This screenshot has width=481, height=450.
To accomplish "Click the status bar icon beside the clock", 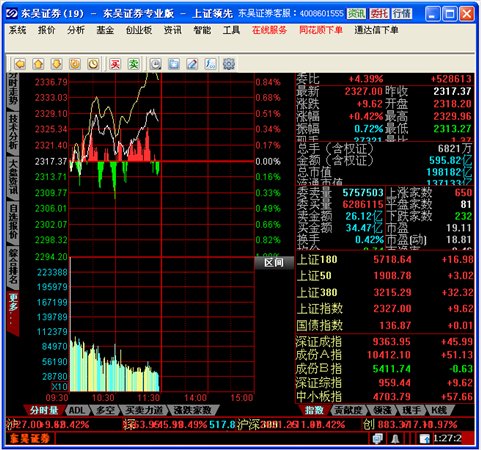I will click(x=424, y=439).
